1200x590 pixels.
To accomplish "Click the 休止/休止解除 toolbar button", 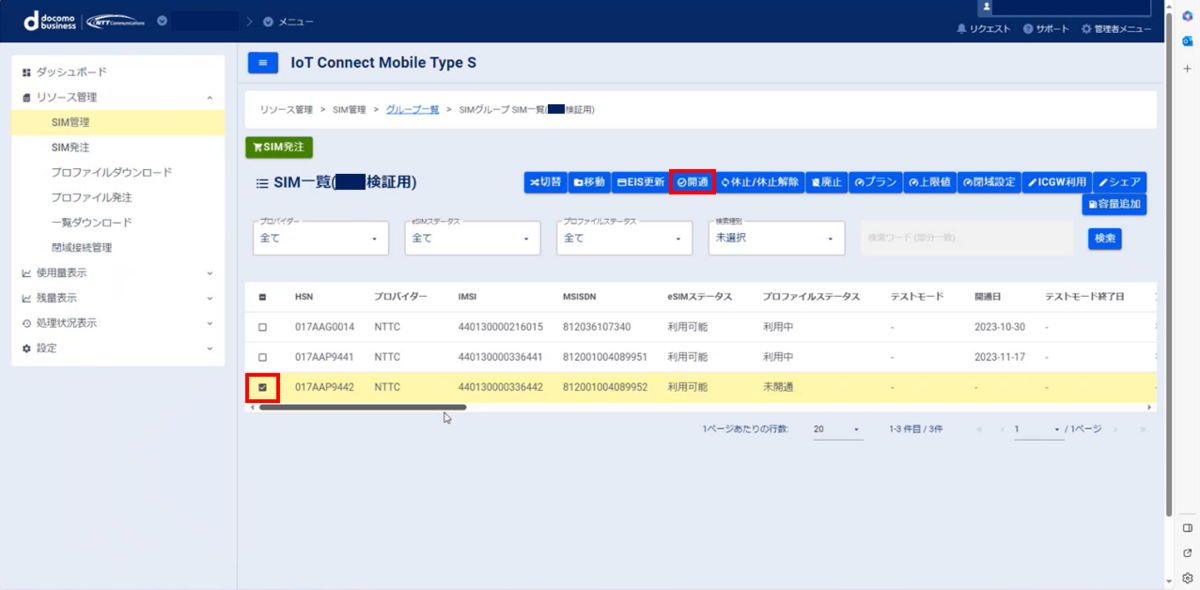I will click(759, 182).
